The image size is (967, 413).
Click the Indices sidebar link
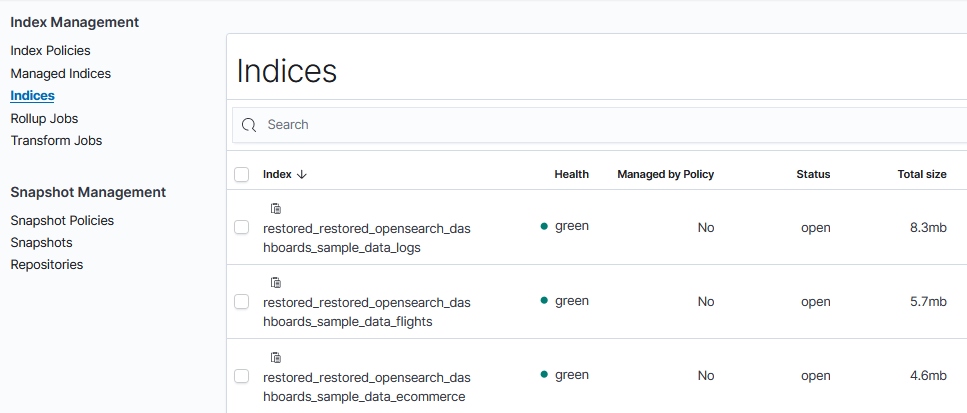click(32, 96)
